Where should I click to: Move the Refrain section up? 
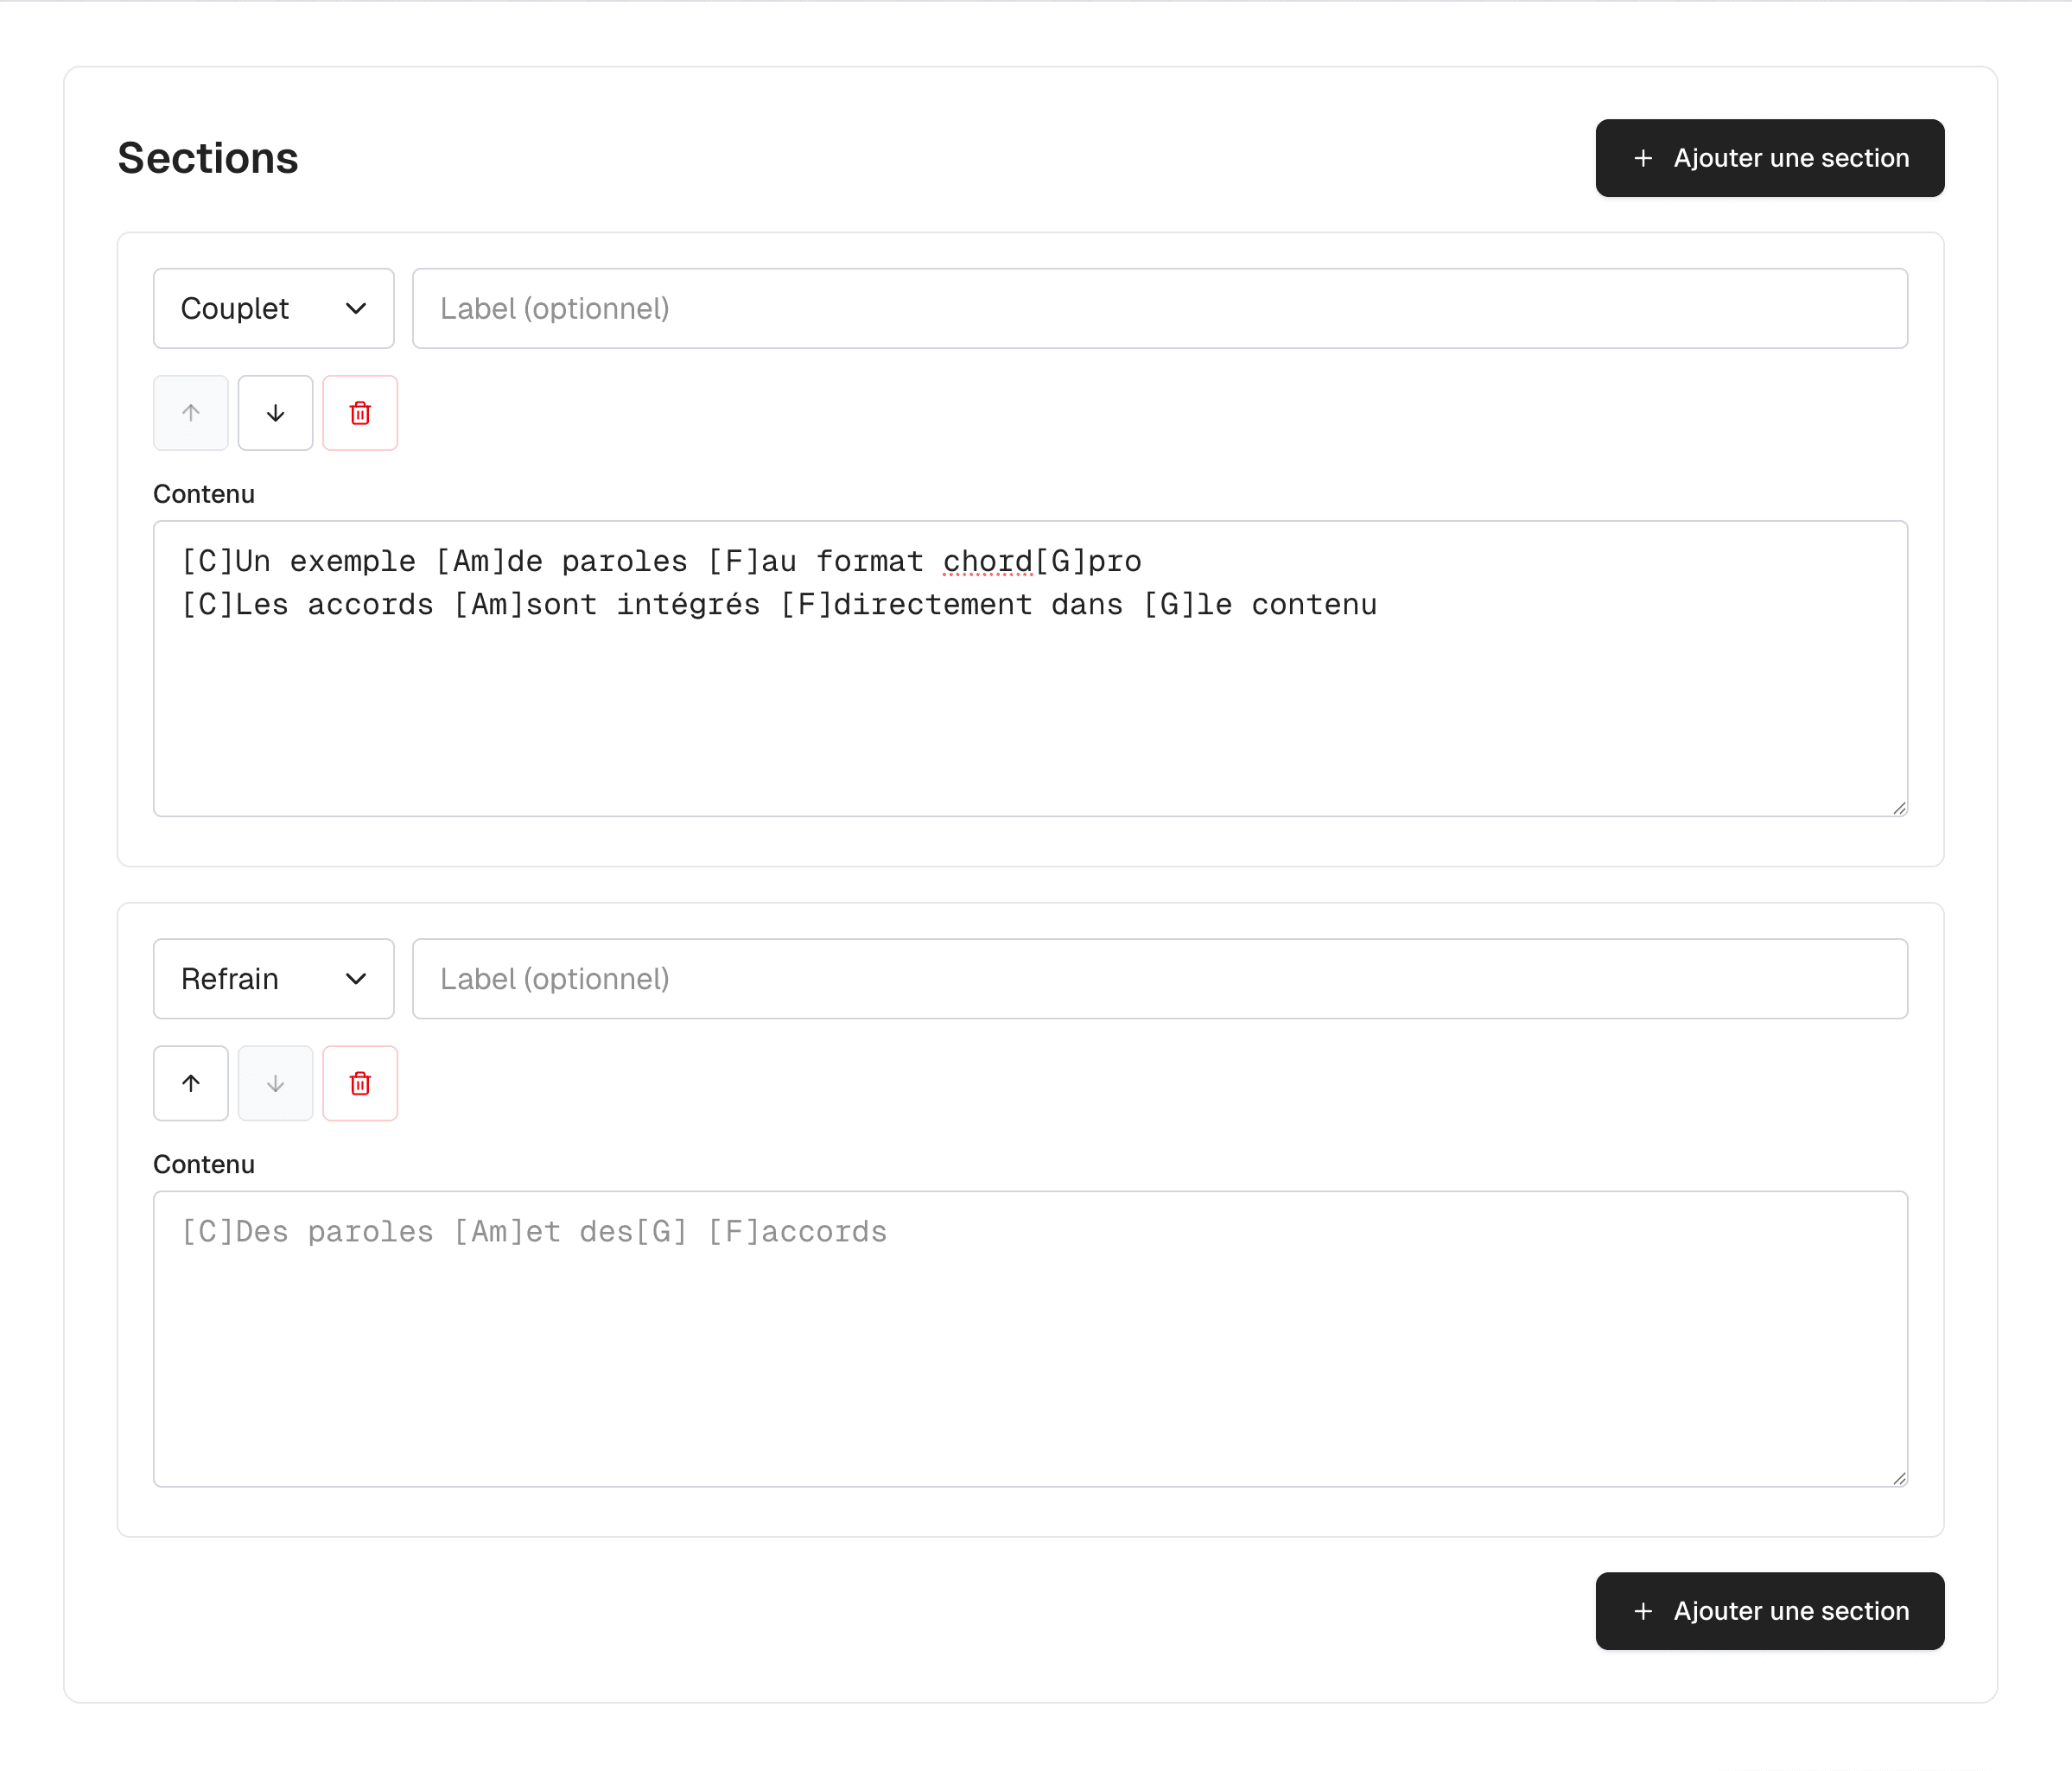pos(191,1083)
